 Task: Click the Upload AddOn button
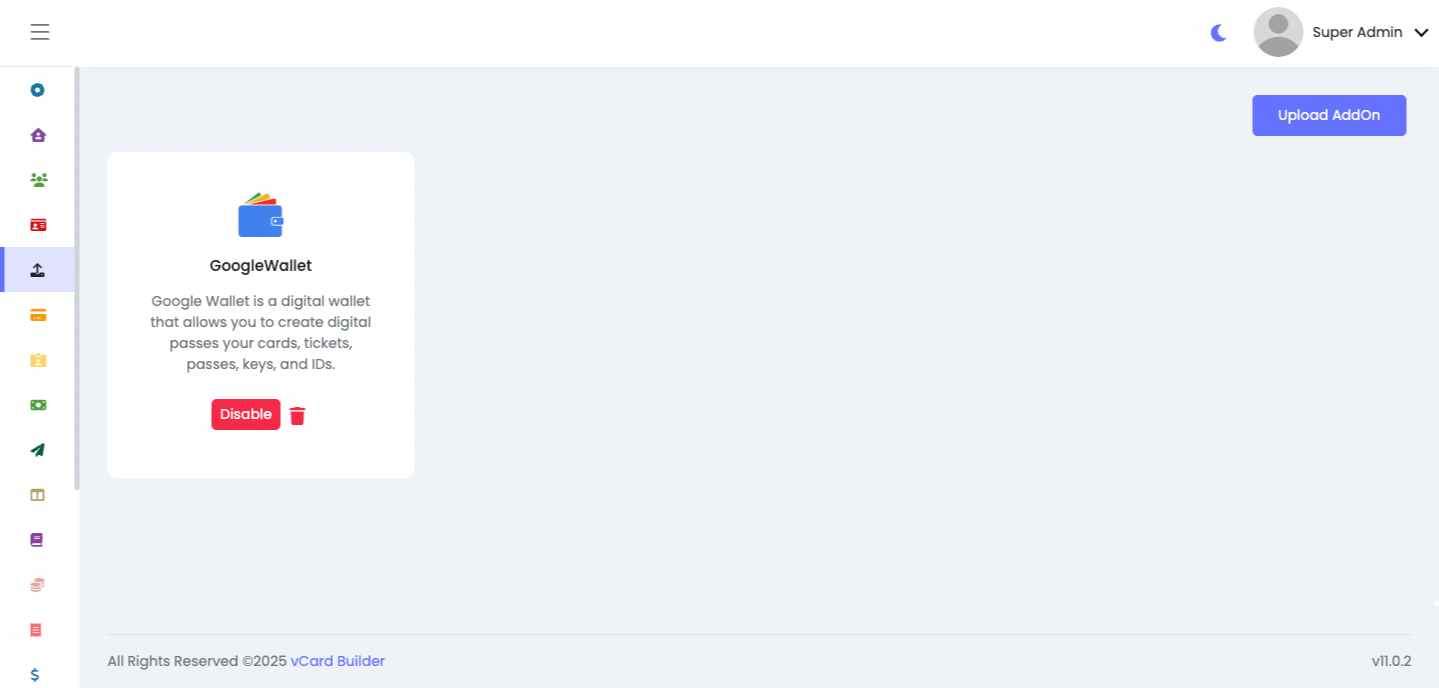[1329, 115]
